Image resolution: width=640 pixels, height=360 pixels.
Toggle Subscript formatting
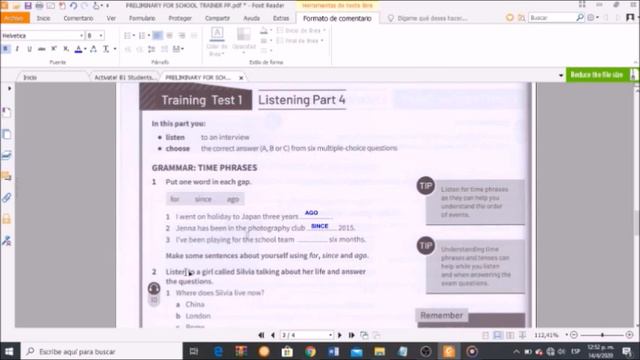(66, 49)
